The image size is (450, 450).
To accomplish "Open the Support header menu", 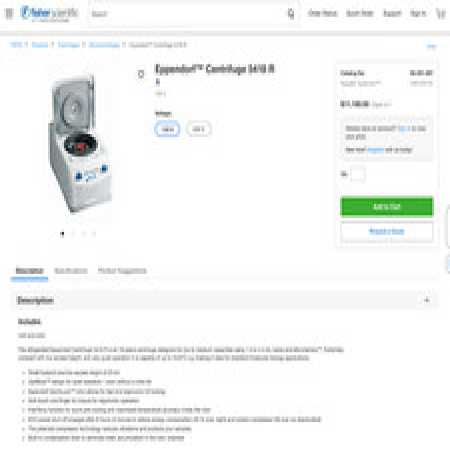I will point(392,13).
